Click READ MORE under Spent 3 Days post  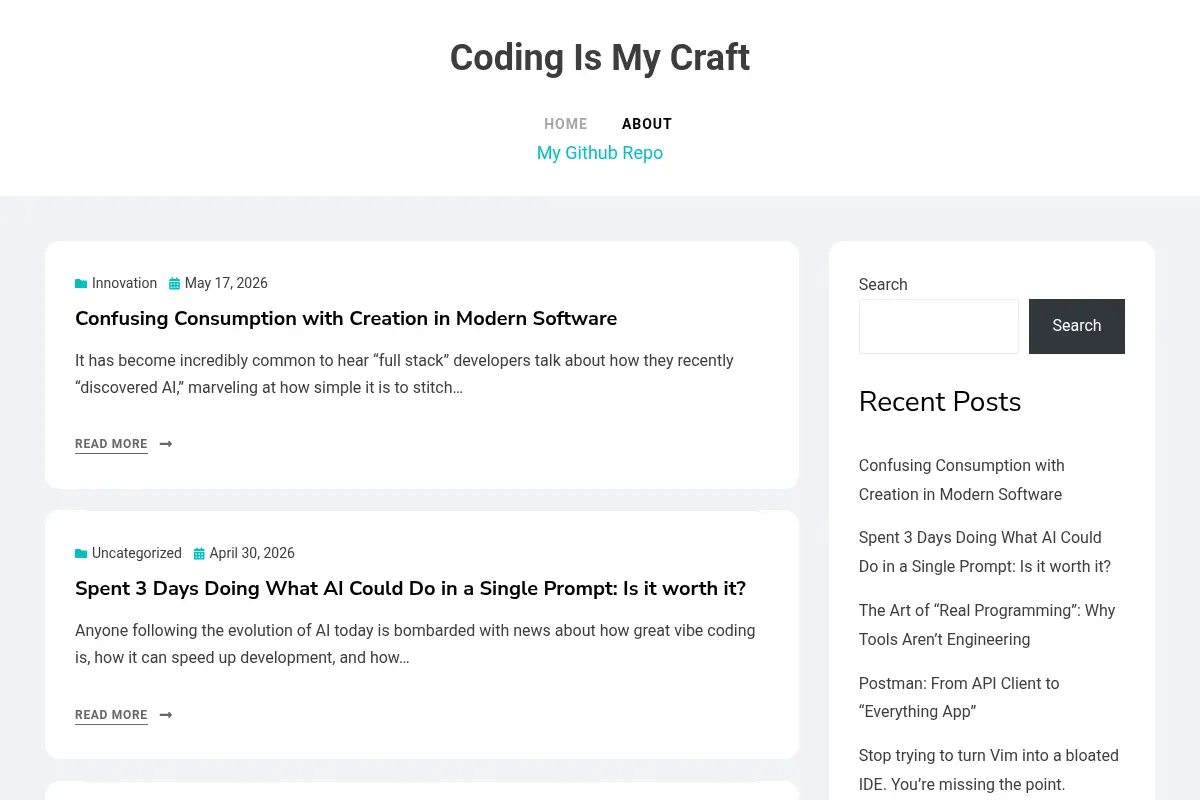coord(111,715)
